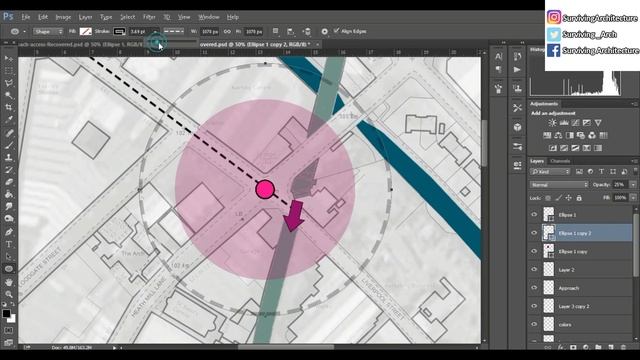The width and height of the screenshot is (640, 360).
Task: Select the Pen tool
Action: (9, 232)
